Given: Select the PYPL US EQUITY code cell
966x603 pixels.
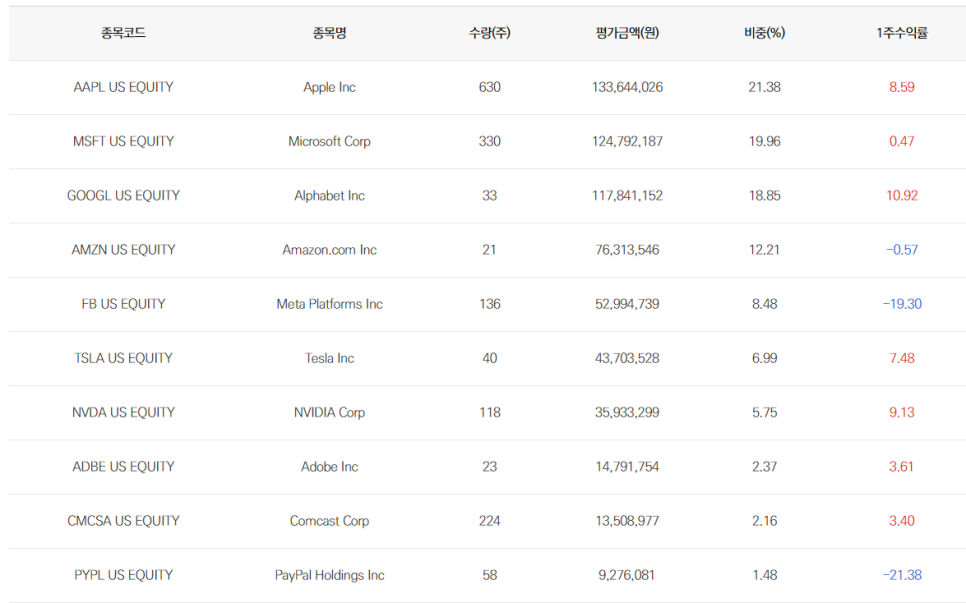Looking at the screenshot, I should pos(123,575).
